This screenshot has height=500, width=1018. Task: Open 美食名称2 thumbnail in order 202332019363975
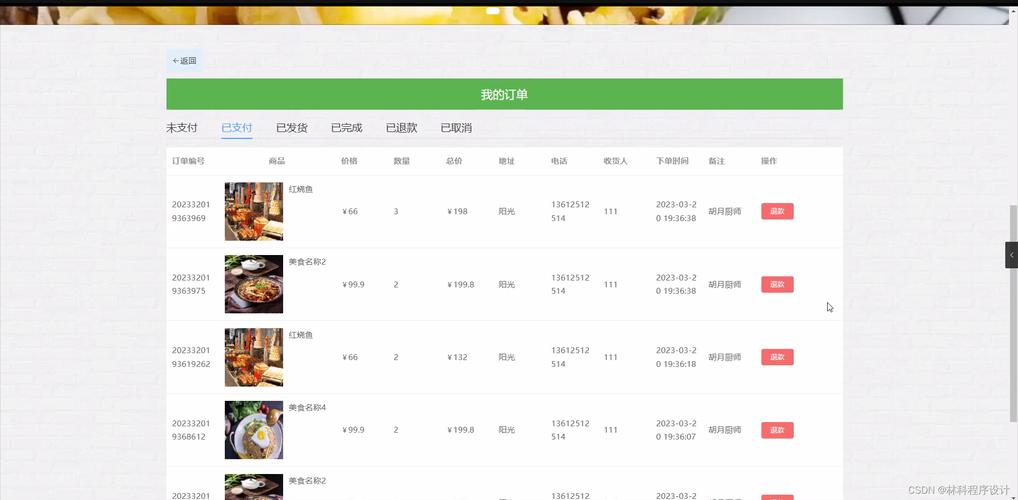[x=254, y=284]
